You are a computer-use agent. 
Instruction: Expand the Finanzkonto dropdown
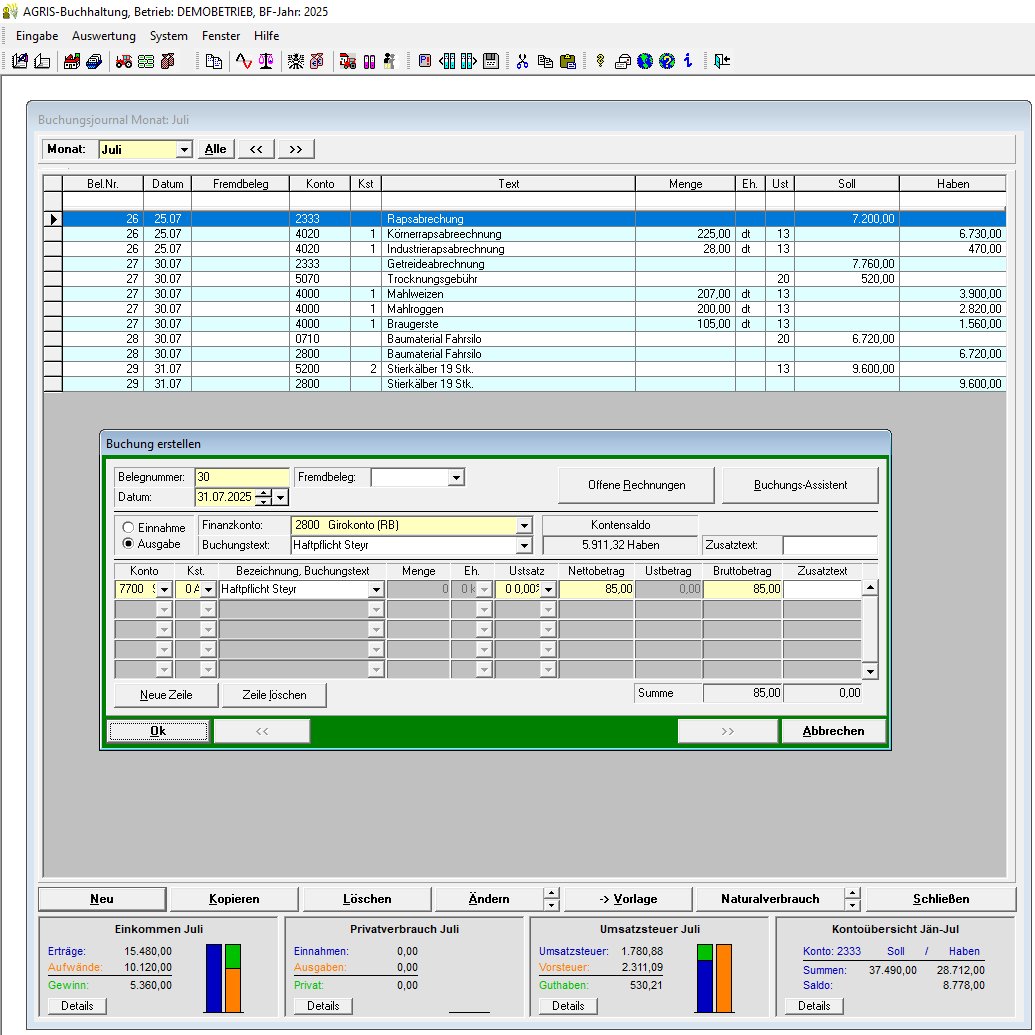tap(524, 525)
